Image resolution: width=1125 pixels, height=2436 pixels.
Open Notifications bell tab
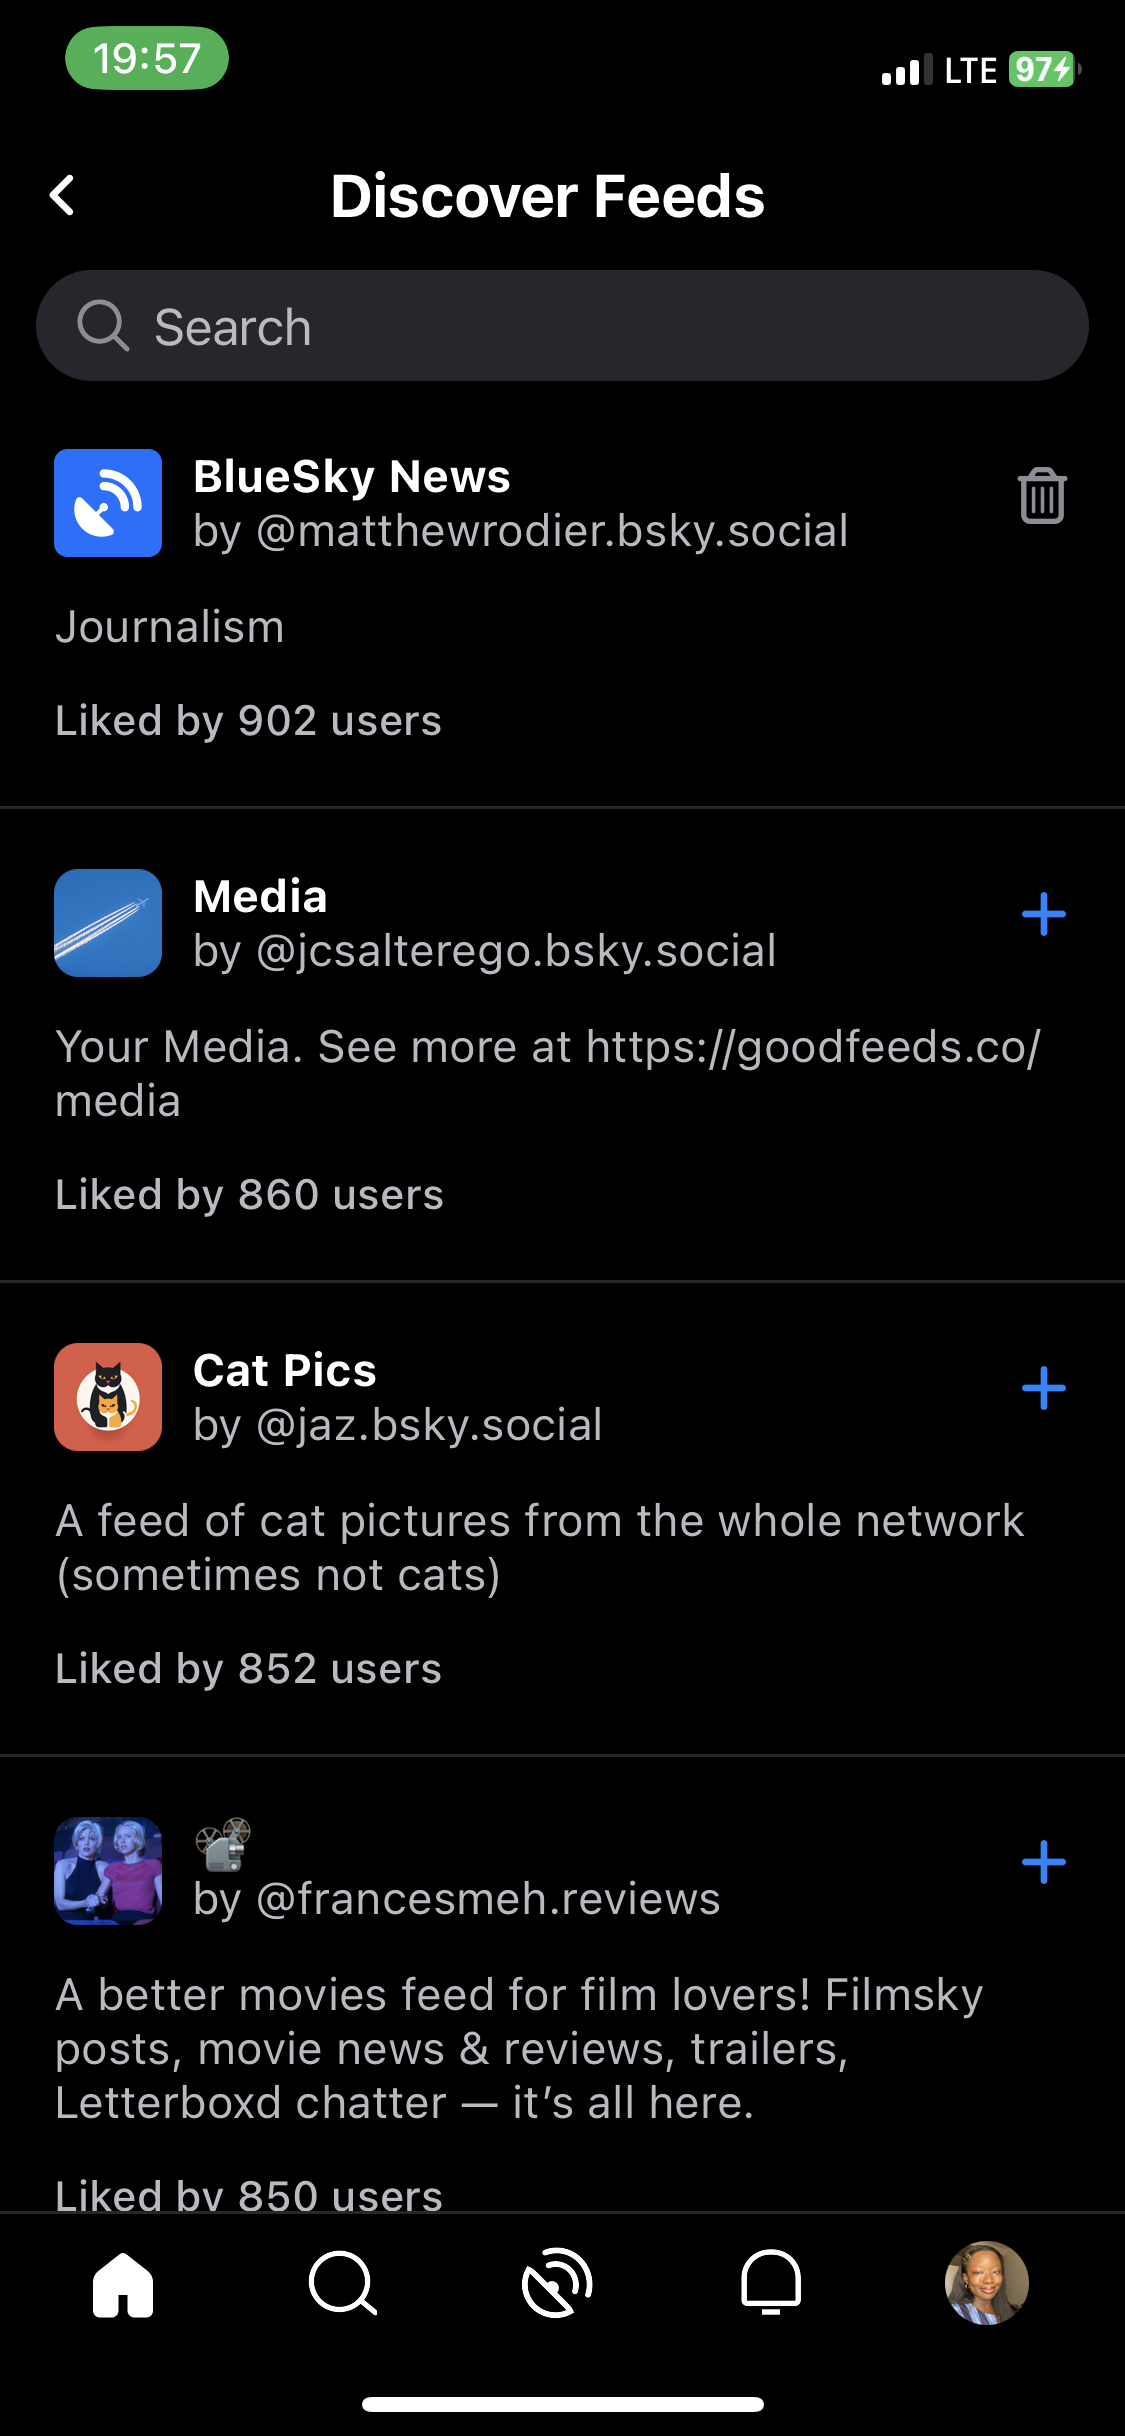click(x=771, y=2284)
